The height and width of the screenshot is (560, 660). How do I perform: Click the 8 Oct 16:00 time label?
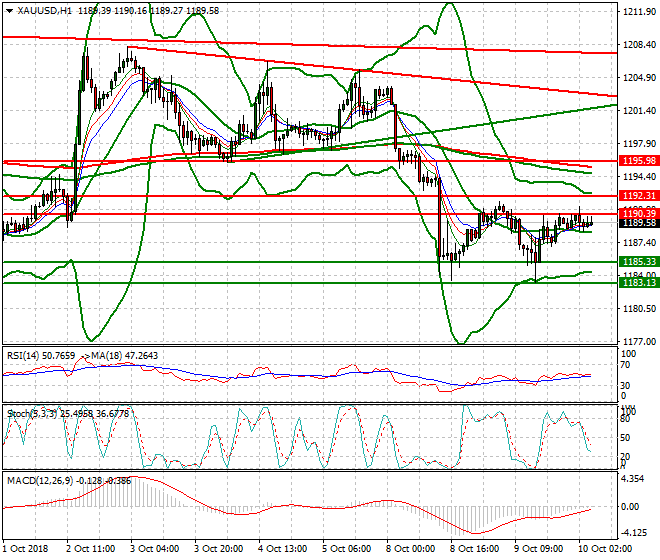[x=474, y=549]
